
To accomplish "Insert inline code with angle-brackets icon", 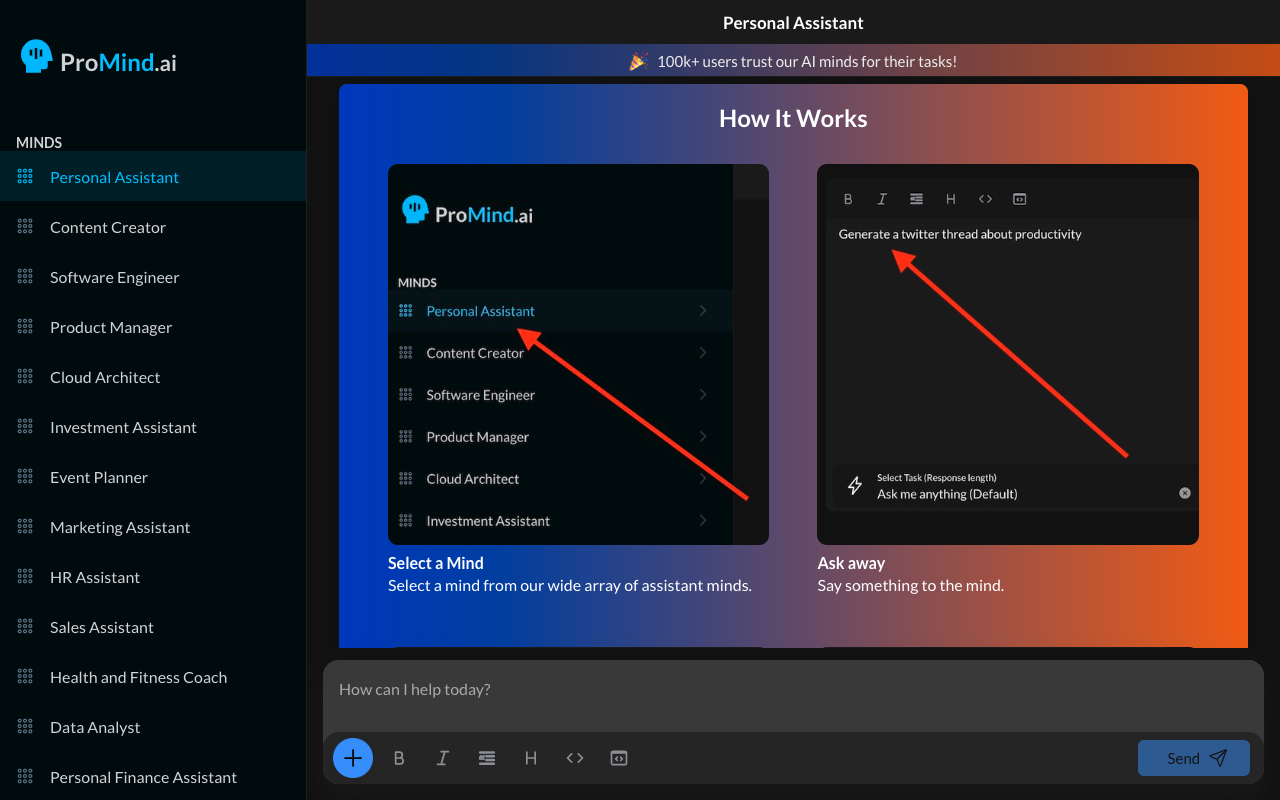I will (x=575, y=758).
